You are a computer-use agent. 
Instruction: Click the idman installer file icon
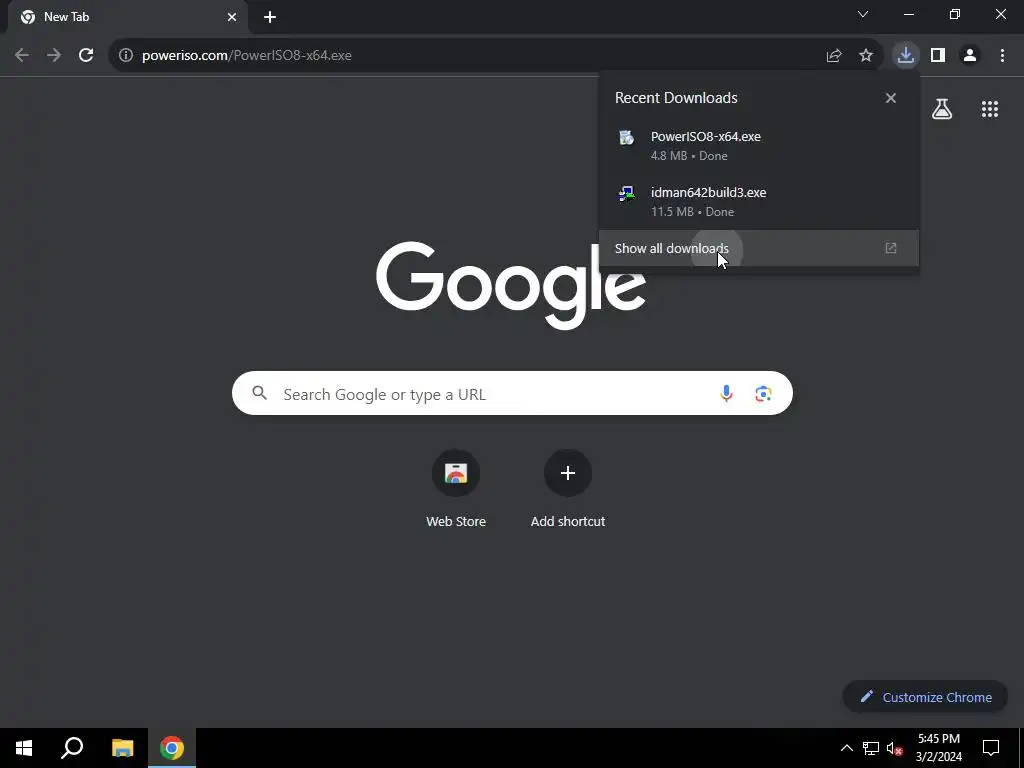click(x=627, y=193)
